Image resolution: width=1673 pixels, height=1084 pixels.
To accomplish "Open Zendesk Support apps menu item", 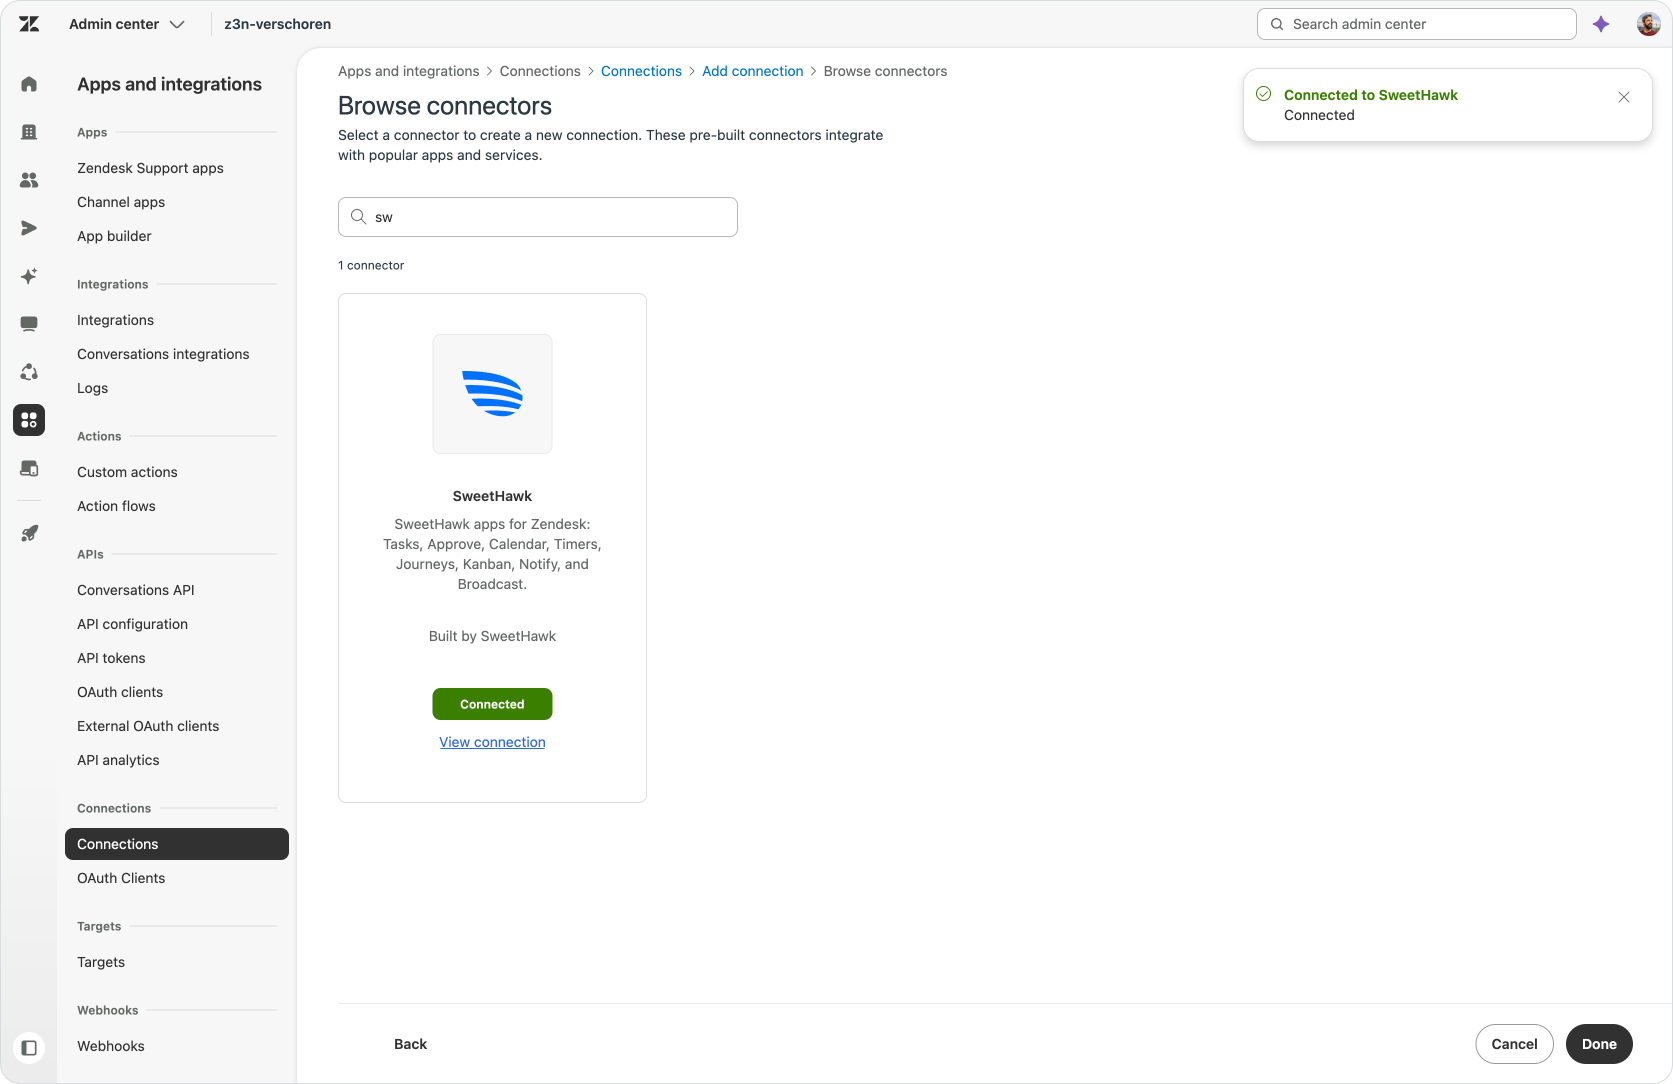I will tap(150, 168).
